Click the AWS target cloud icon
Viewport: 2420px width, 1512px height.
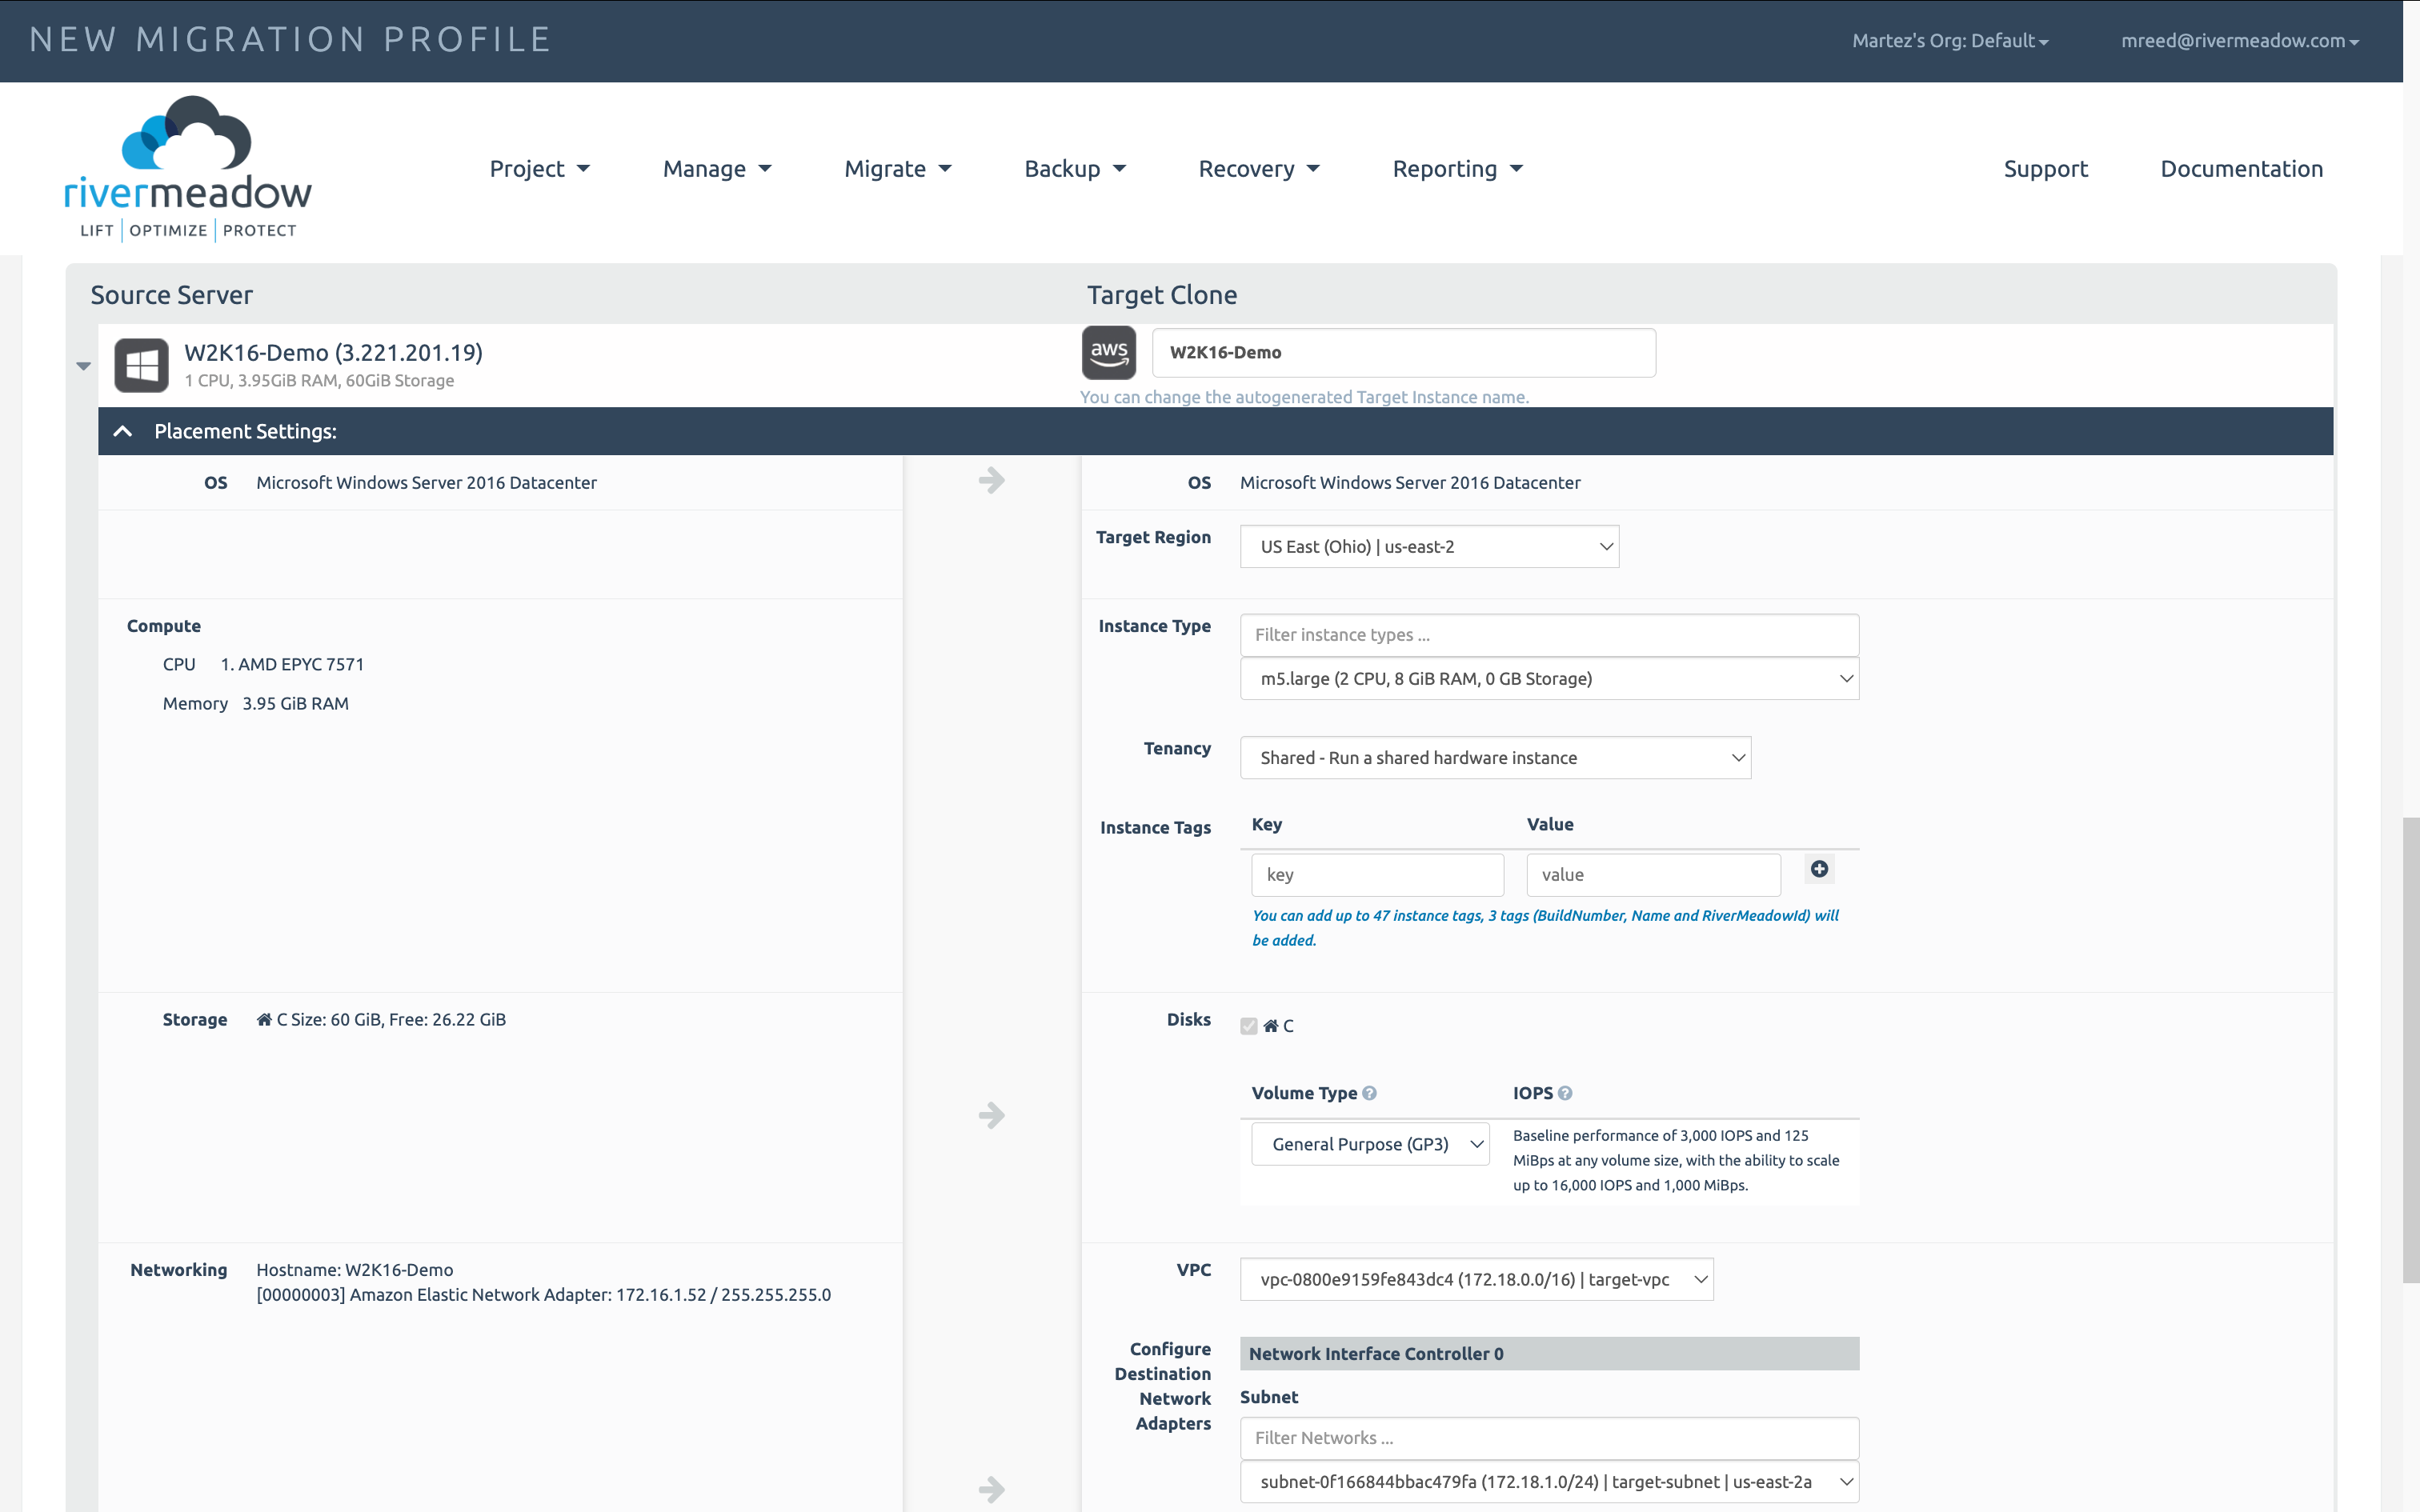pyautogui.click(x=1108, y=353)
